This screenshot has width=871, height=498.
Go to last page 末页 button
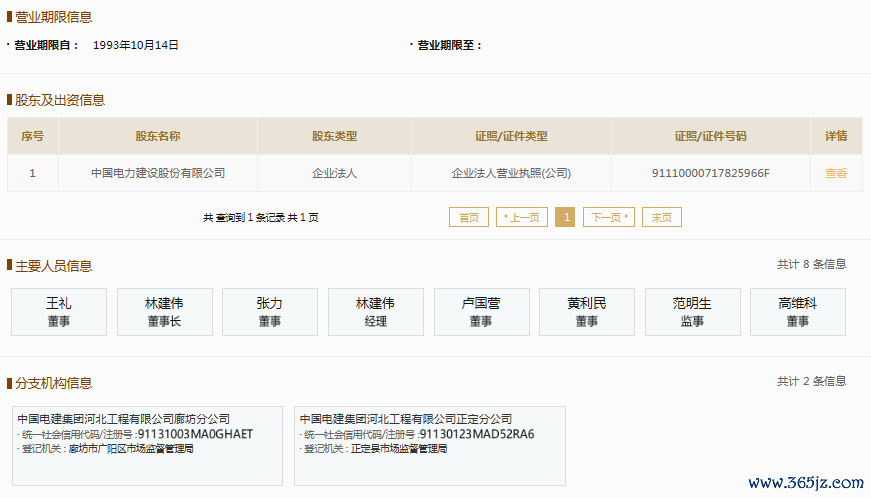[662, 217]
